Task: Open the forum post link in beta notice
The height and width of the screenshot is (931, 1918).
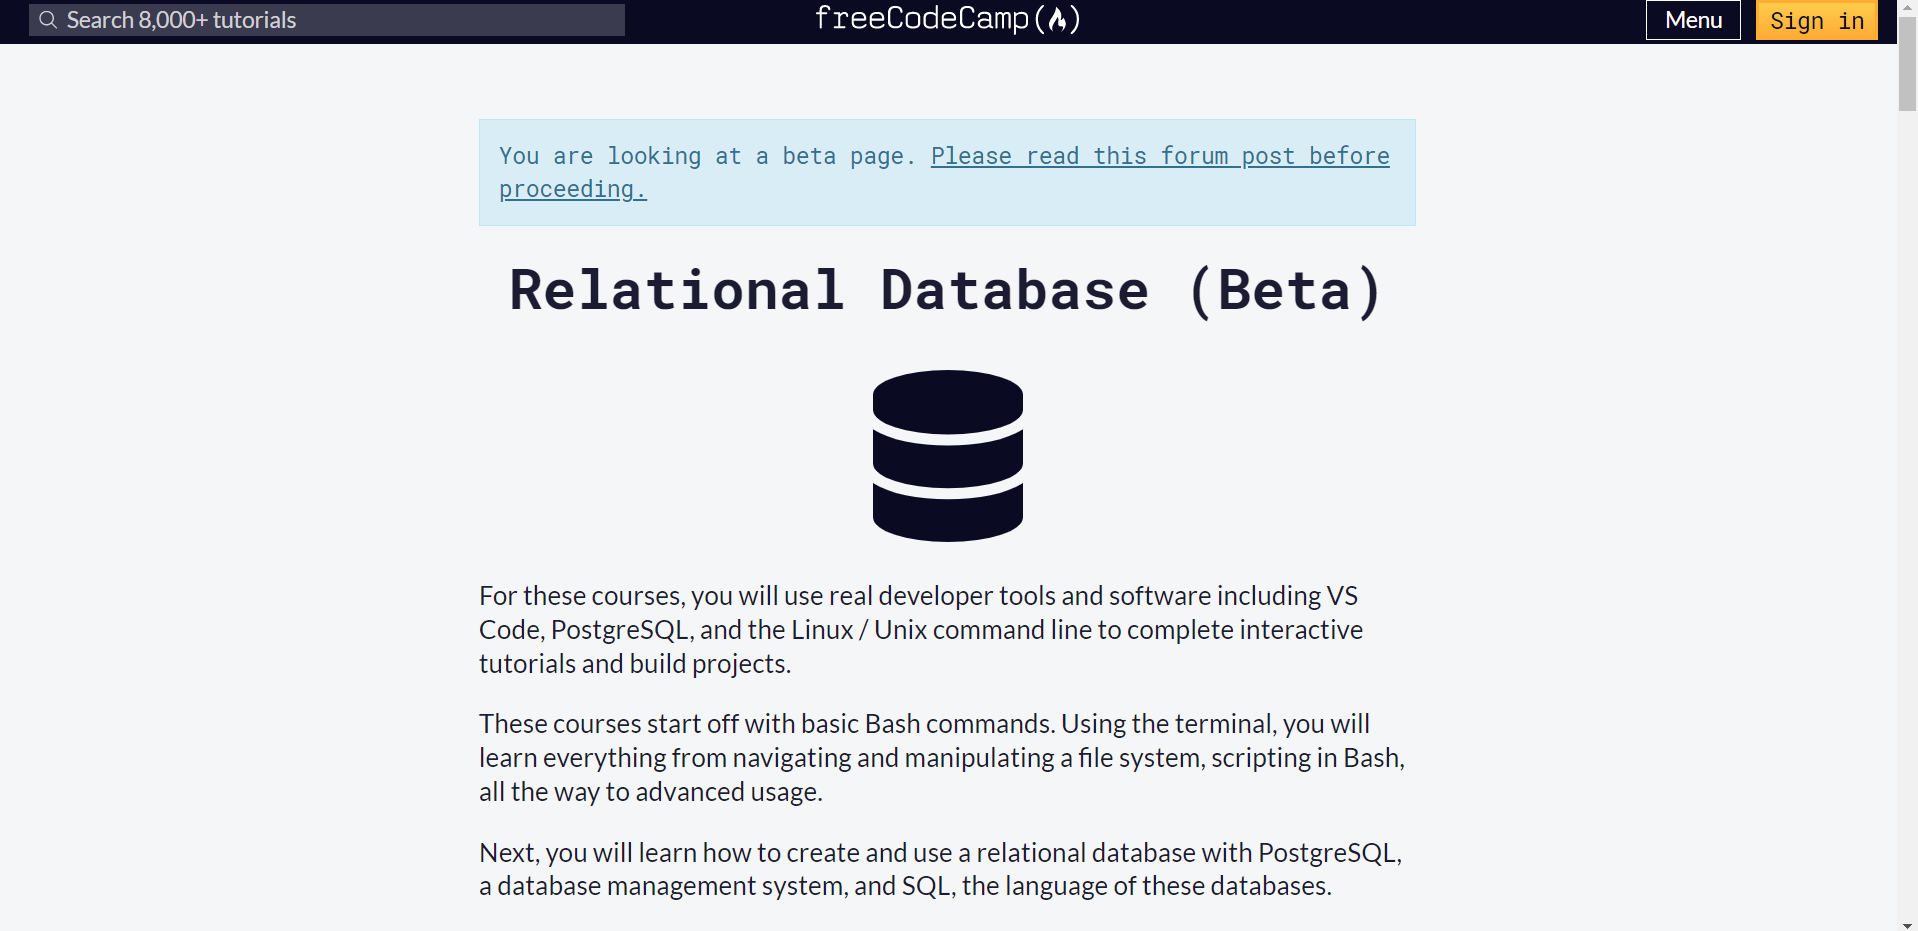Action: [1160, 156]
